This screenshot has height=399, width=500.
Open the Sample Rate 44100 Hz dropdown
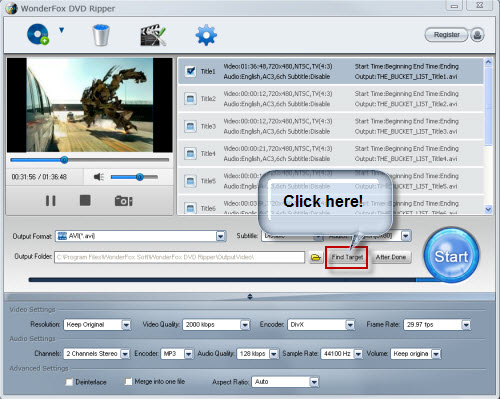point(342,354)
